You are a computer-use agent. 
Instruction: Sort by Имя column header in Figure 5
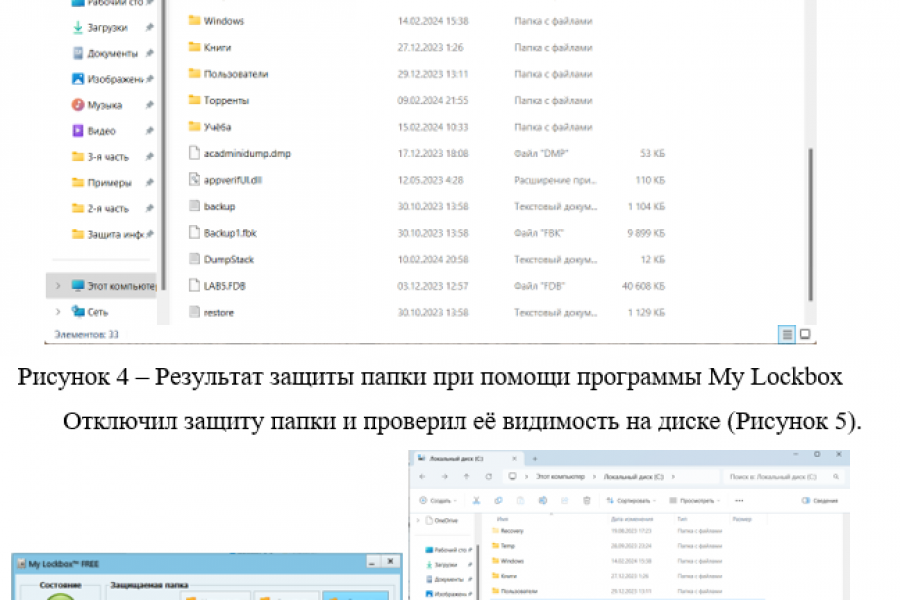tap(502, 519)
